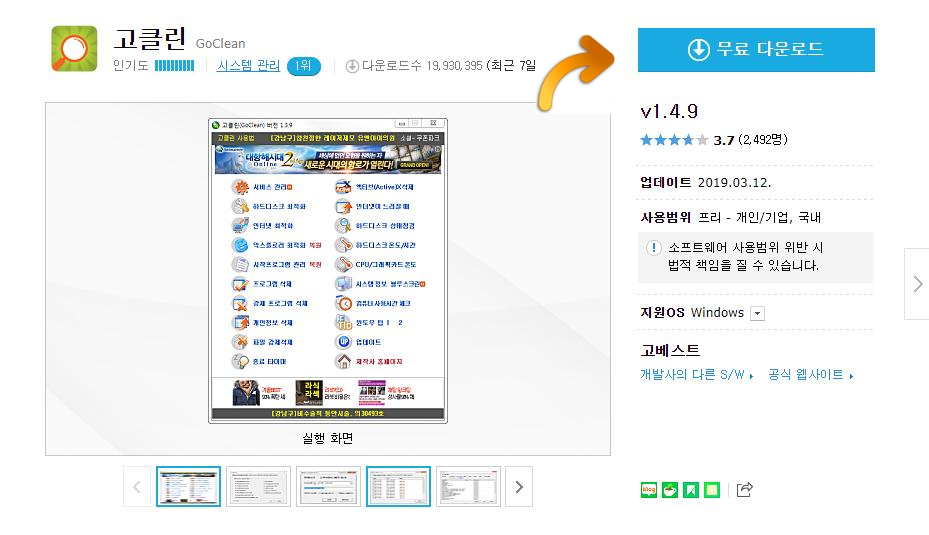
Task: Click 하드디스크 최적화 icon in preview
Action: [240, 206]
